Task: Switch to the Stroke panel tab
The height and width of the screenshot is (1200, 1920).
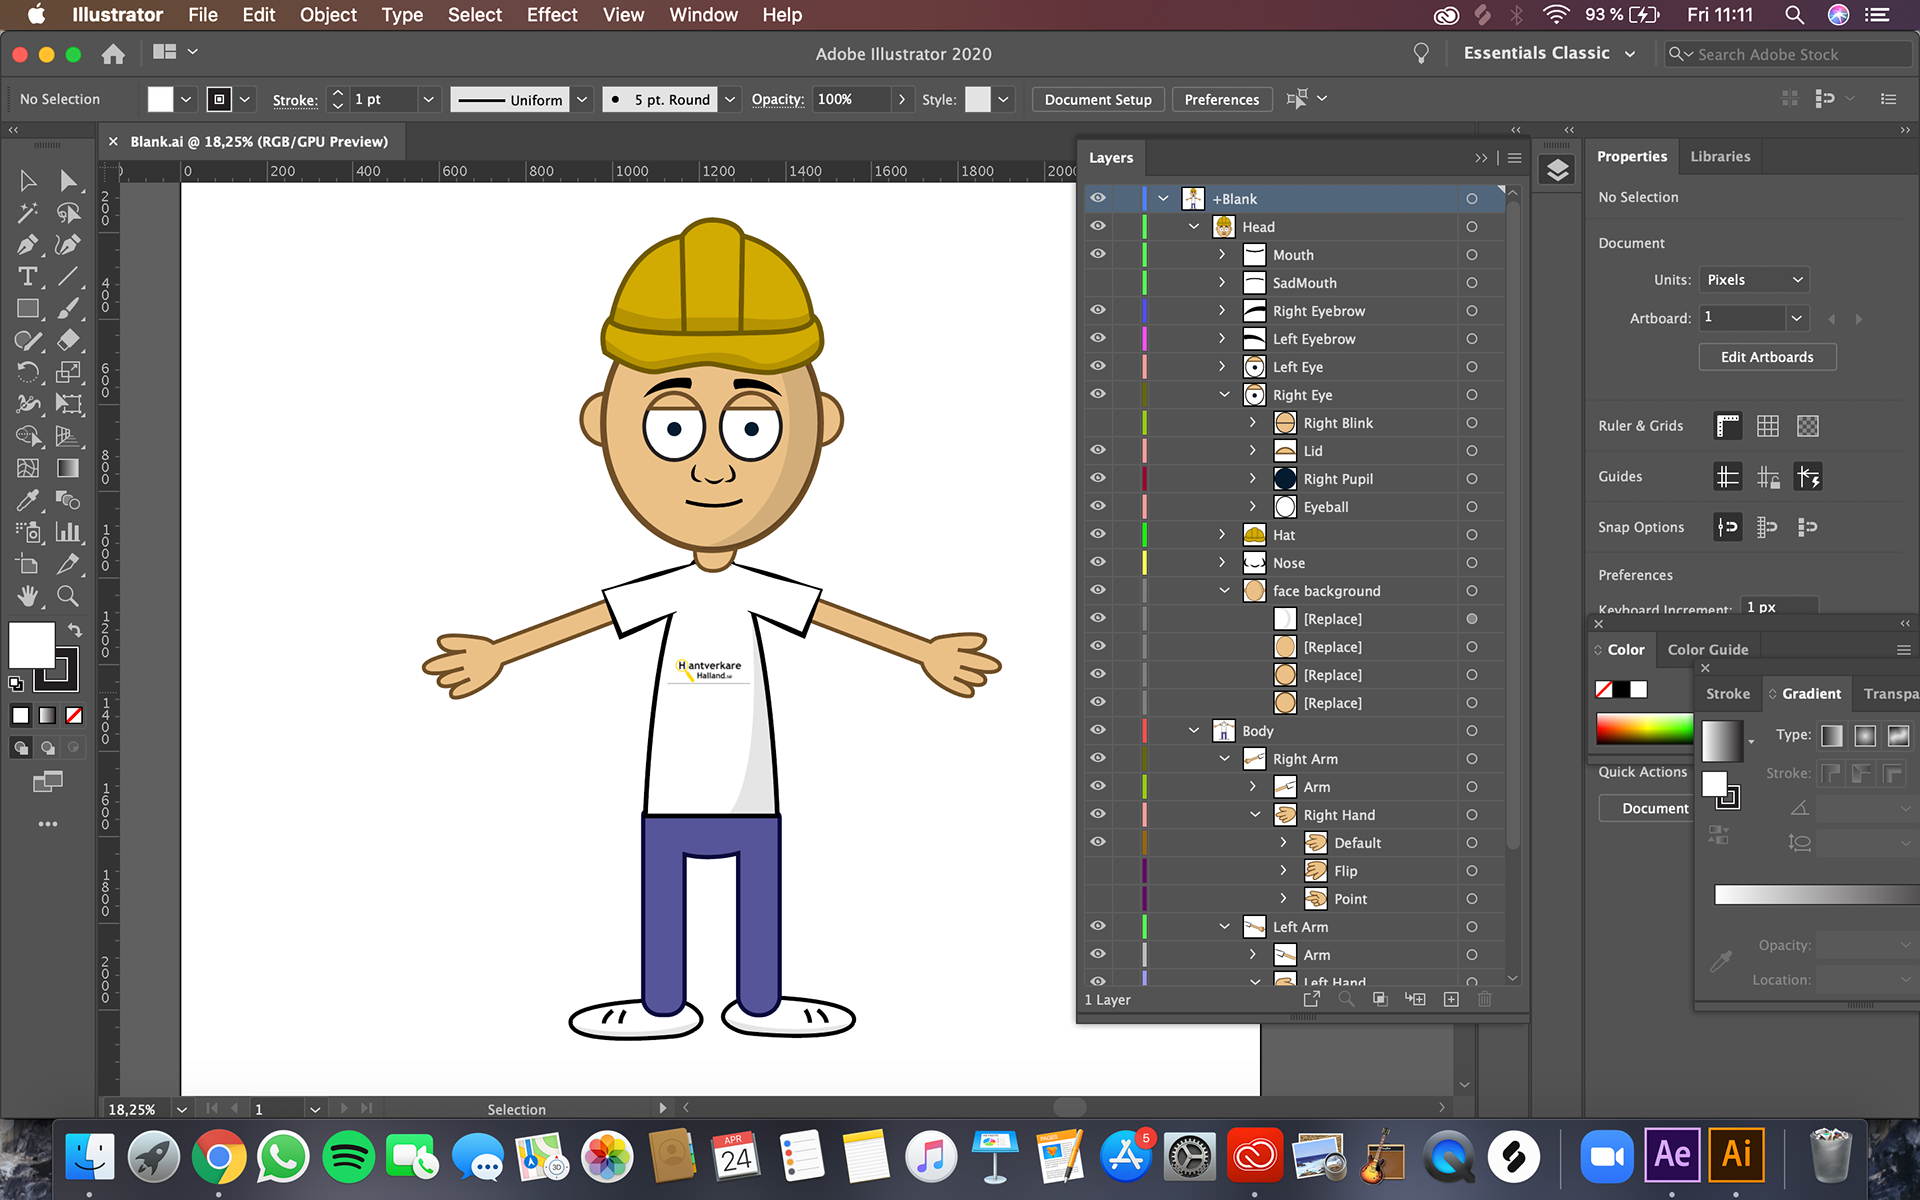Action: [x=1727, y=693]
